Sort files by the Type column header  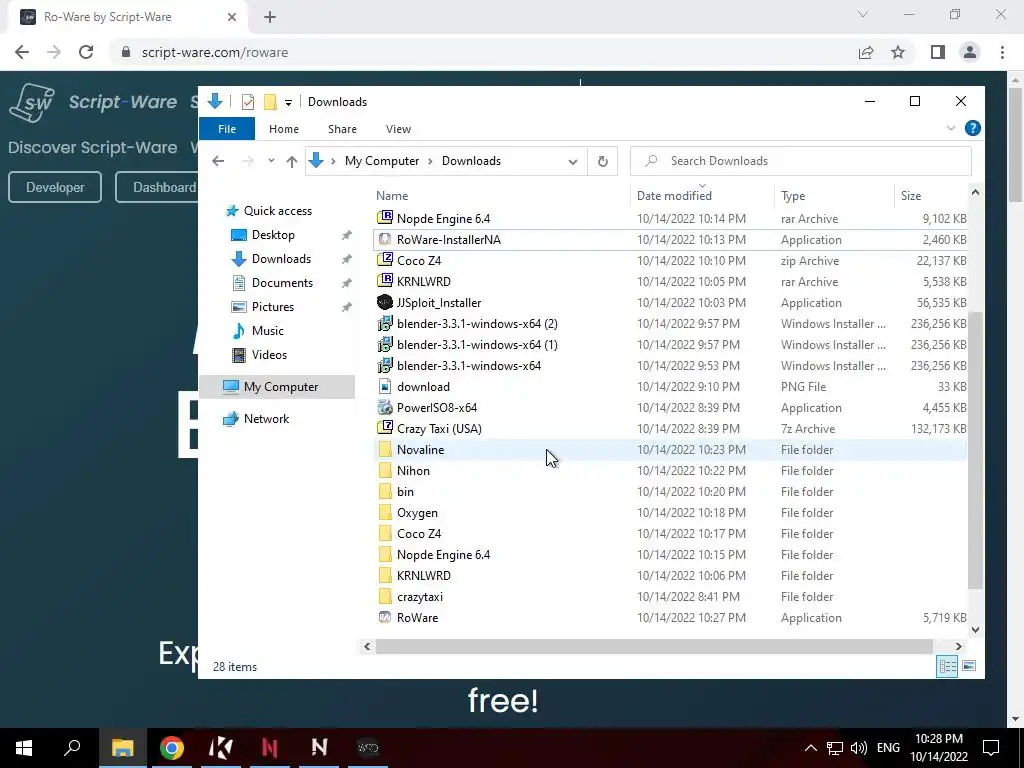coord(793,195)
